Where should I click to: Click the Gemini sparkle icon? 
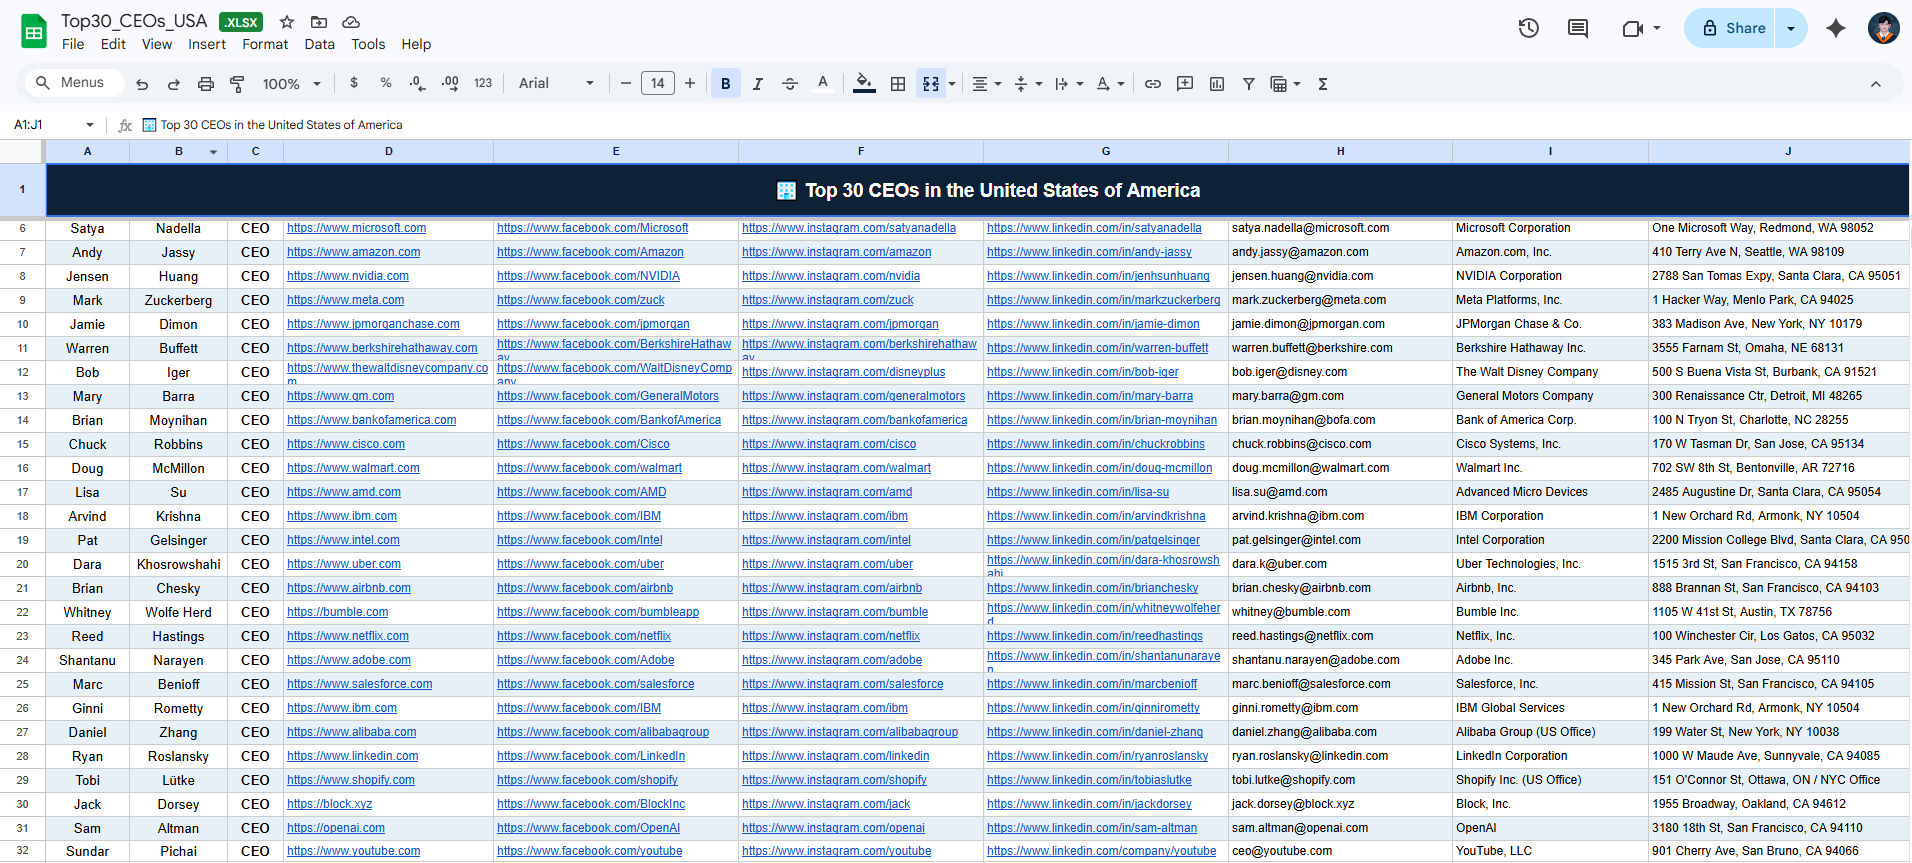pyautogui.click(x=1835, y=28)
